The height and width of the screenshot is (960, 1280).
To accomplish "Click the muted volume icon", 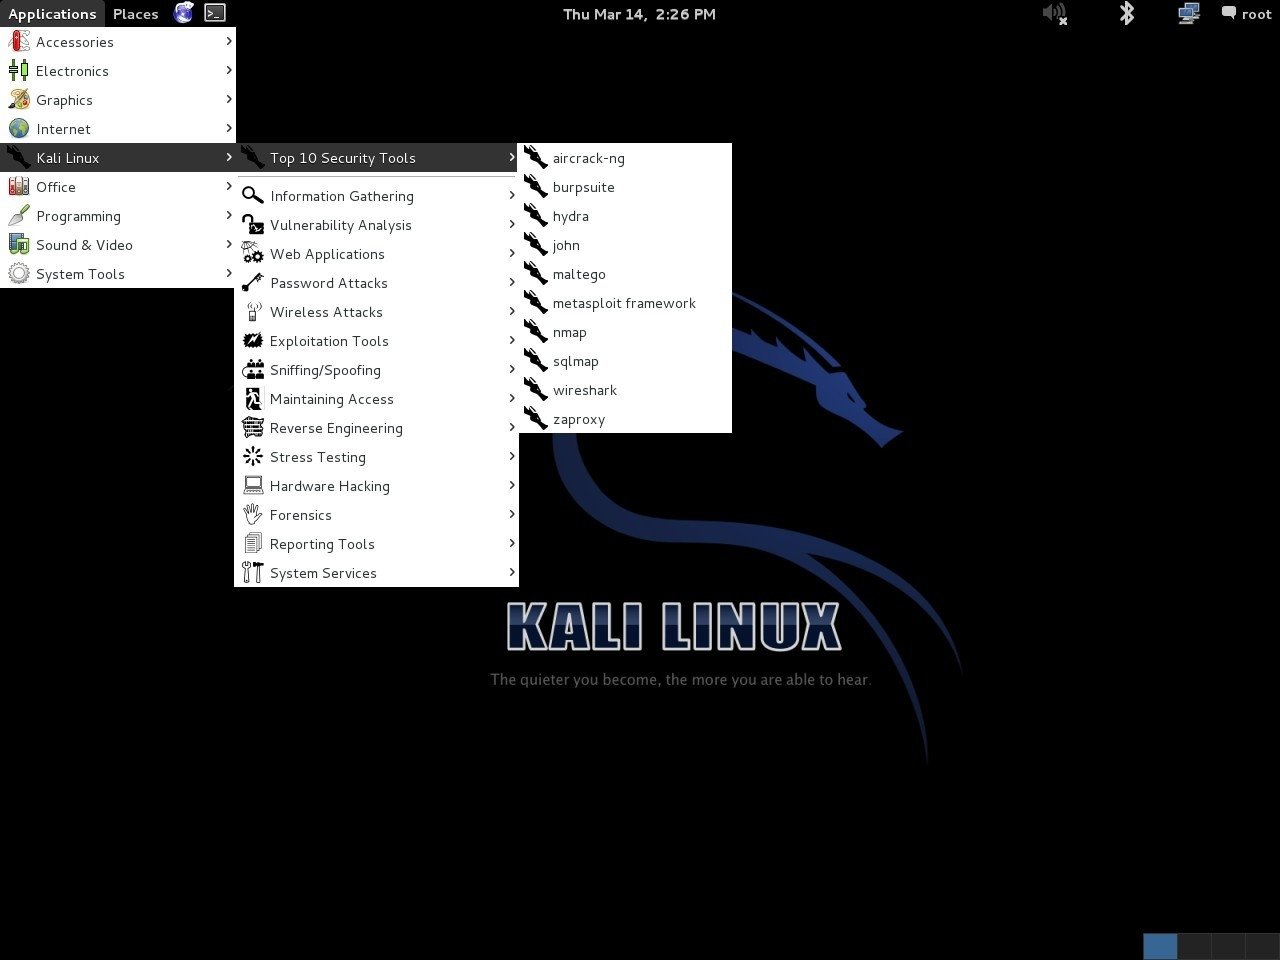I will pyautogui.click(x=1054, y=14).
